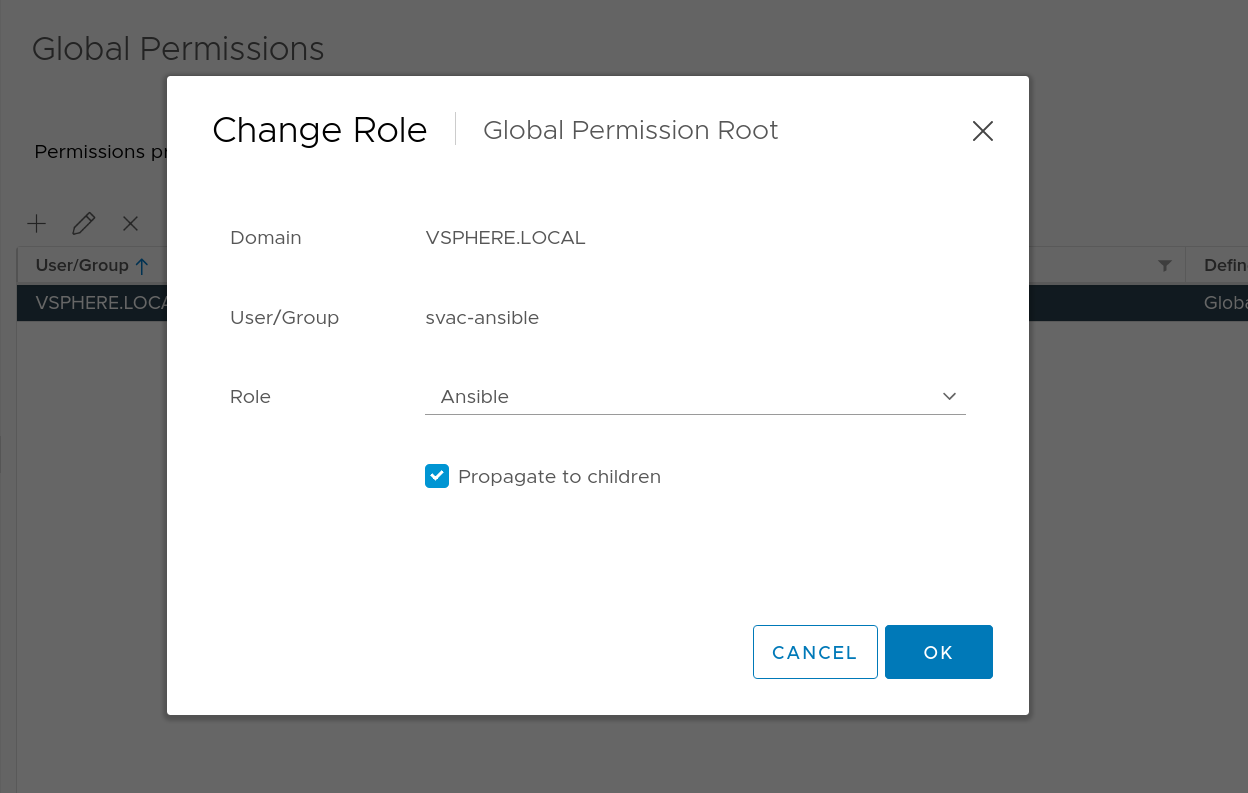Click the Add permission plus icon
The image size is (1248, 793).
click(x=36, y=223)
